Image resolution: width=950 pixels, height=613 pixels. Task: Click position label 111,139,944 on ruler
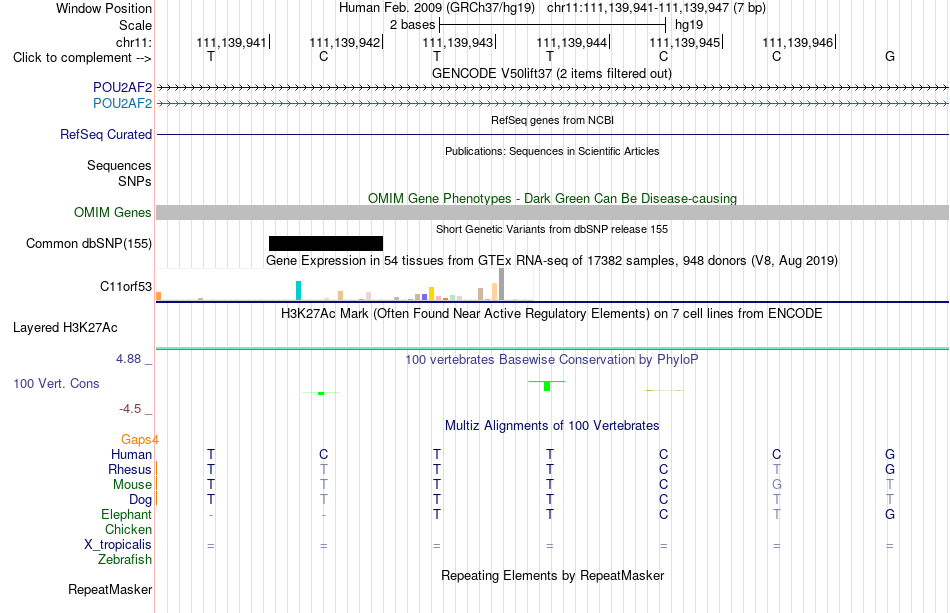coord(571,42)
